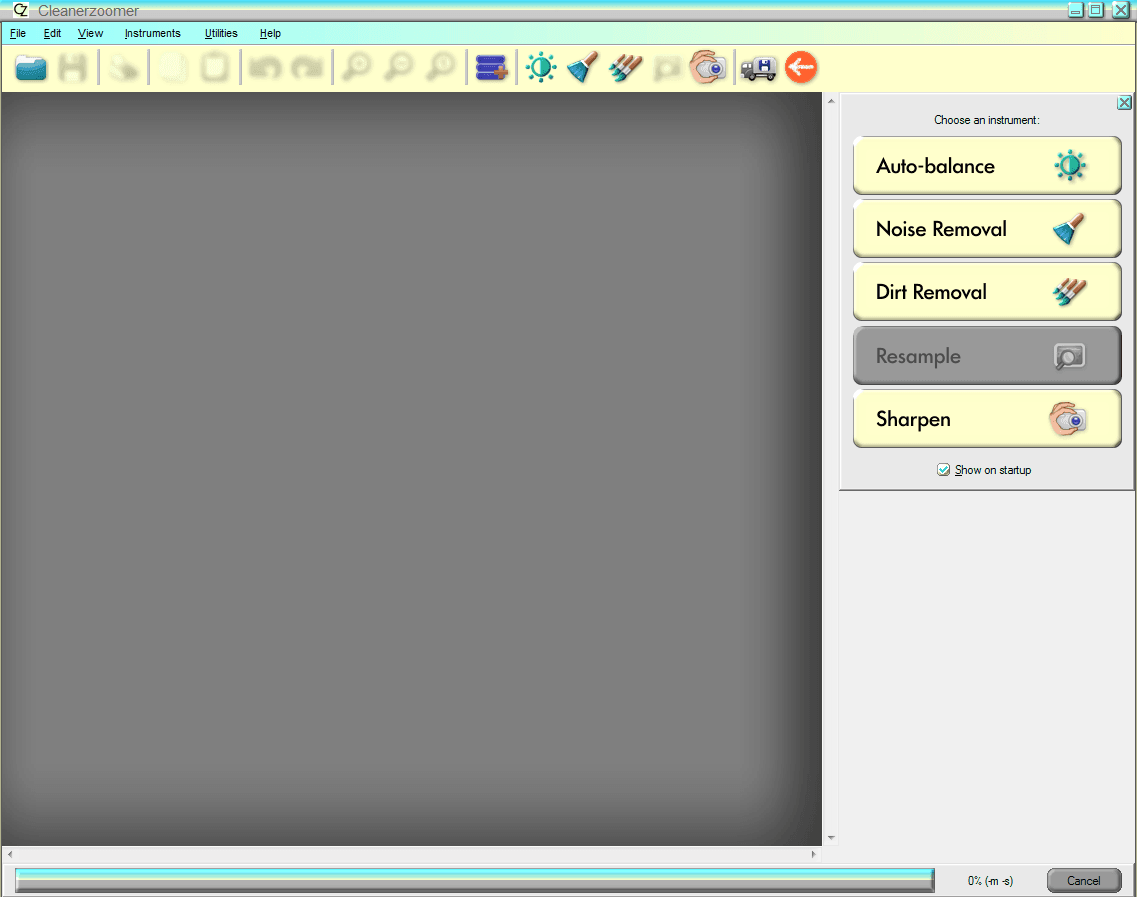Select Auto-balance sun icon in toolbar
1137x897 pixels.
[x=541, y=68]
